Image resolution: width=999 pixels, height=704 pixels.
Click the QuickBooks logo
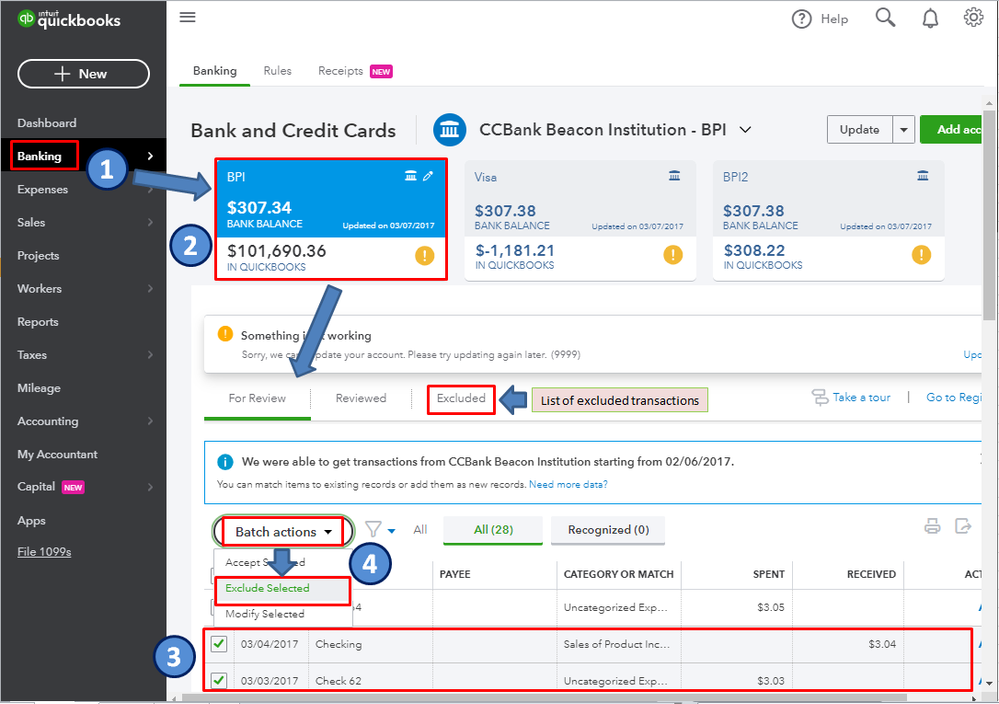point(69,19)
